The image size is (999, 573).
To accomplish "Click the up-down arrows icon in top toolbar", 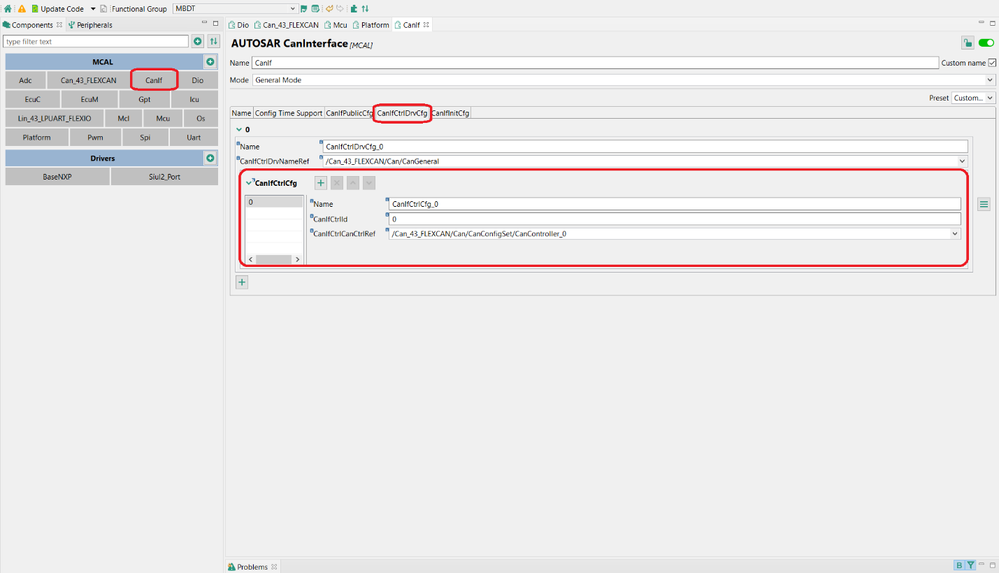I will [x=365, y=9].
